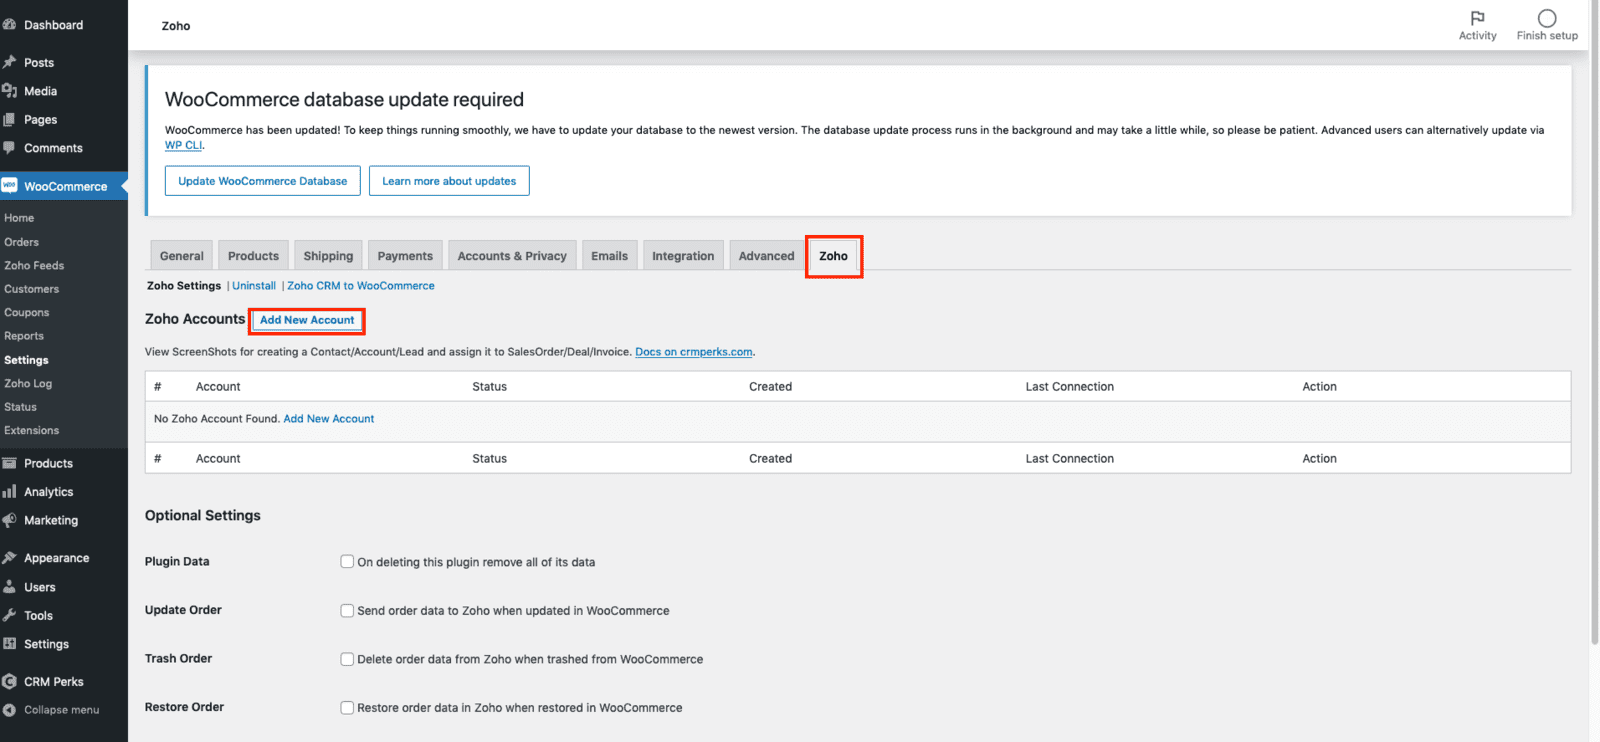Open the Shipping tab
1600x742 pixels.
coord(328,255)
